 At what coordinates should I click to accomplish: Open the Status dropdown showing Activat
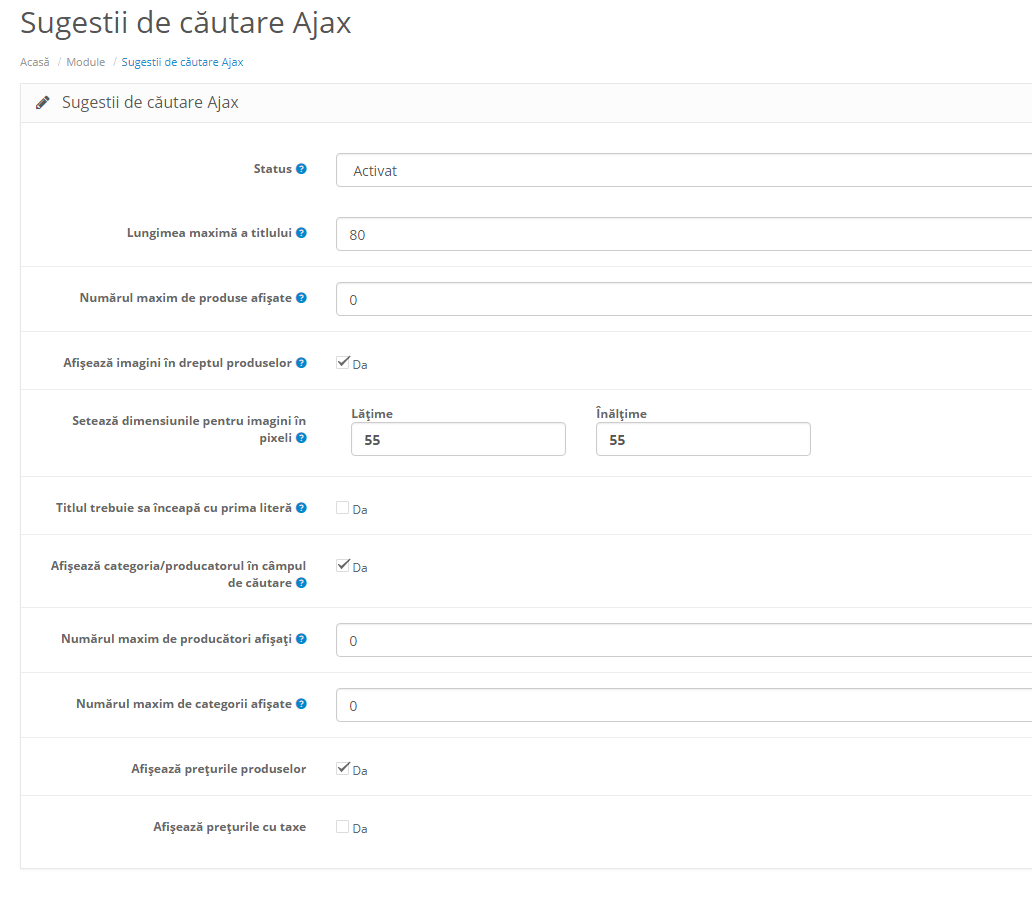[600, 170]
